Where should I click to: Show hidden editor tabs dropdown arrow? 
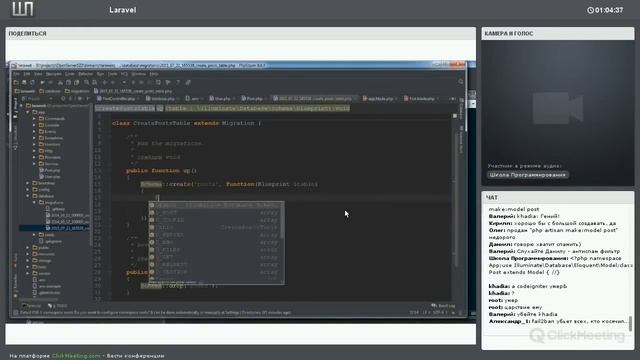point(452,99)
